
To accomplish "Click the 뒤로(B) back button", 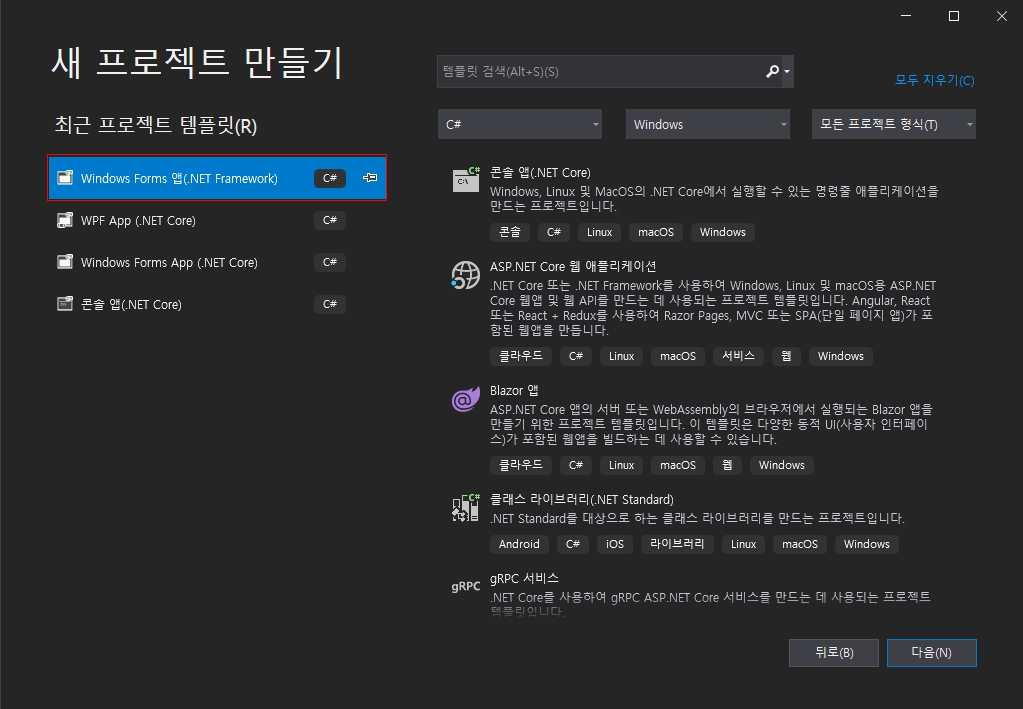I will point(834,653).
